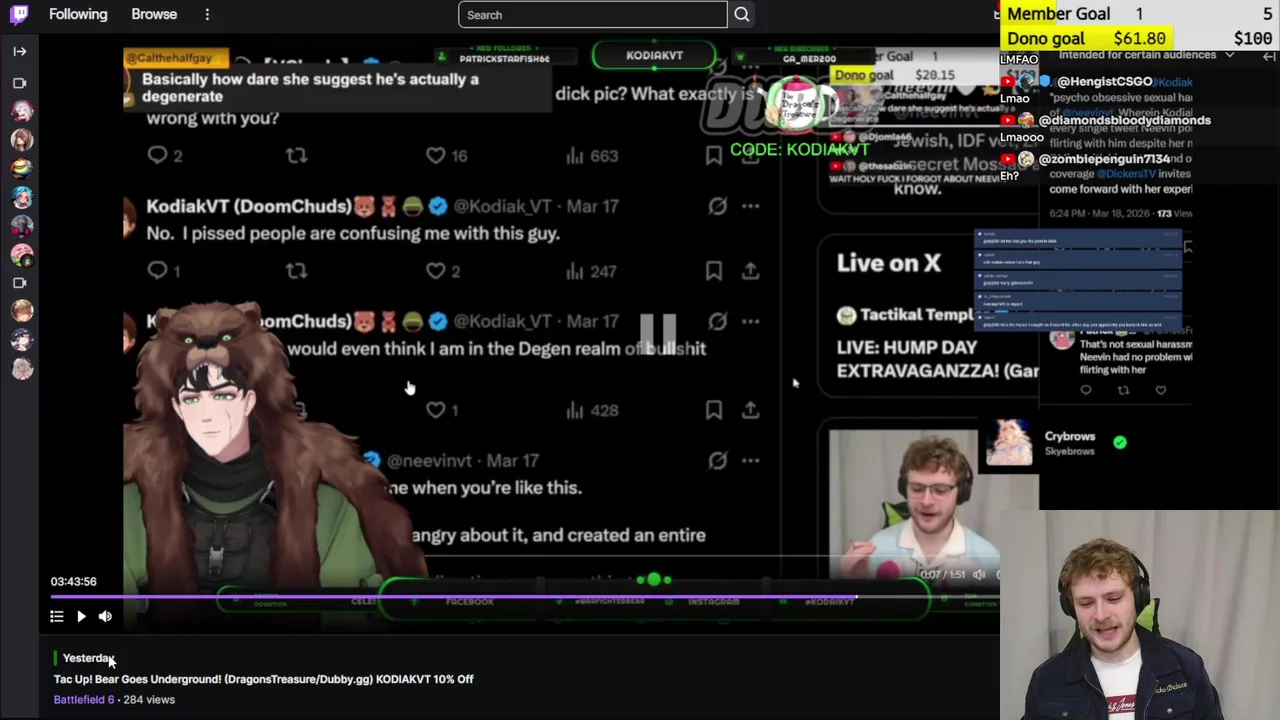The image size is (1280, 720).
Task: Click Grok icon on 'No. I pissed people' tweet
Action: [717, 206]
